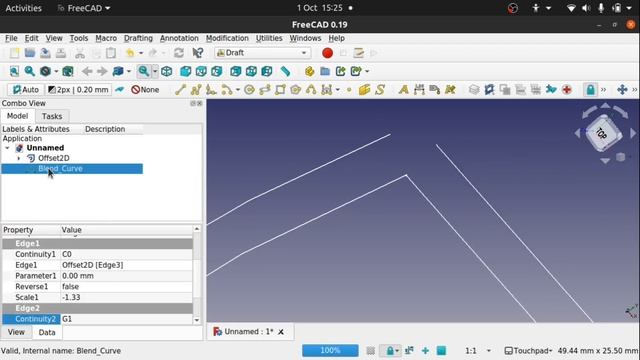This screenshot has height=360, width=640.
Task: Switch to the Tasks tab
Action: (x=52, y=116)
